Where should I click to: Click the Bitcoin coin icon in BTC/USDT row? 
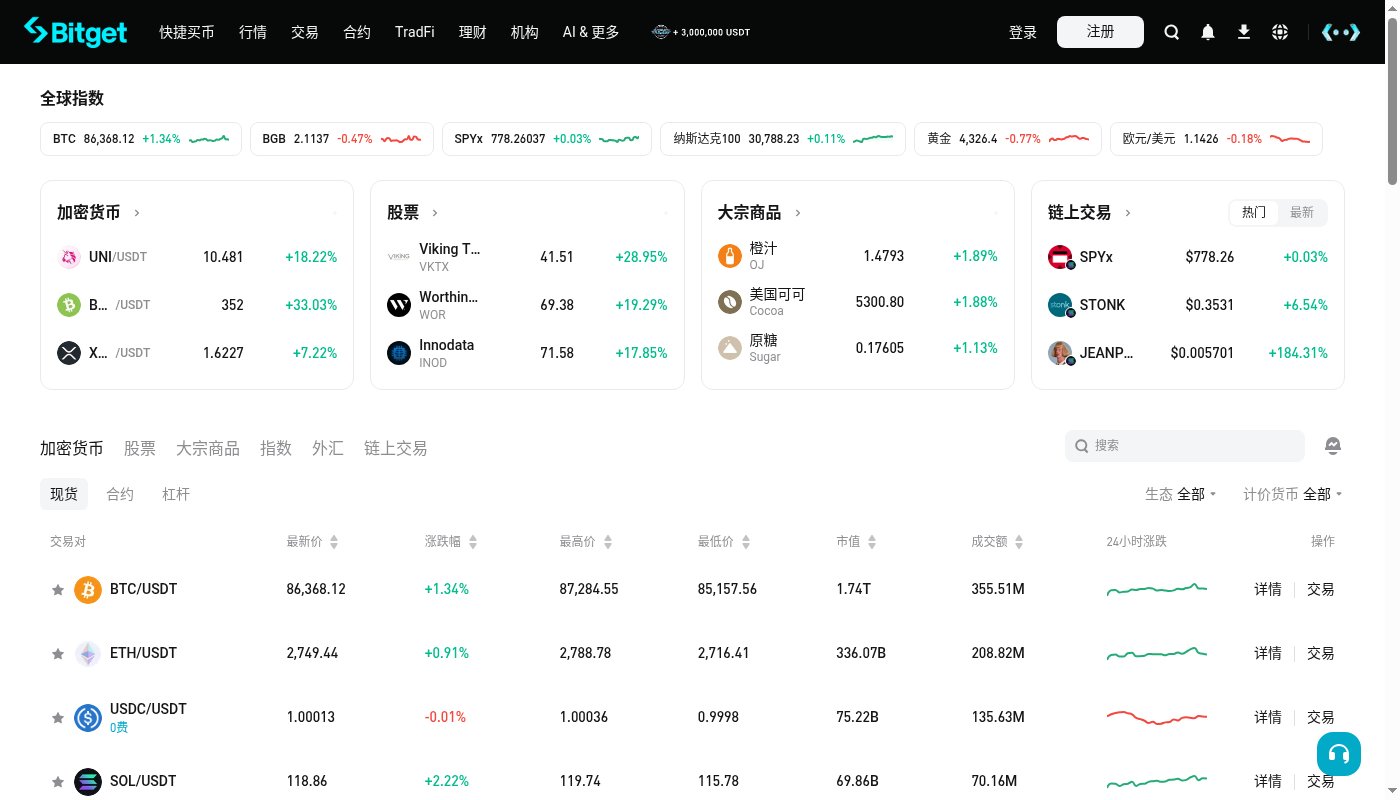coord(88,589)
